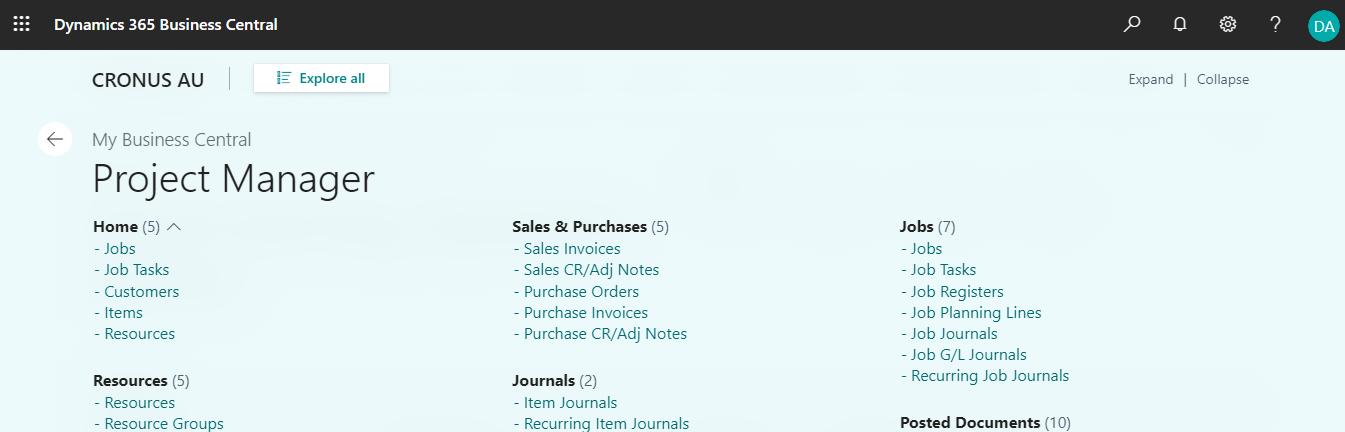Screen dimensions: 1345x432
Task: Collapse the Home section chevron
Action: [174, 227]
